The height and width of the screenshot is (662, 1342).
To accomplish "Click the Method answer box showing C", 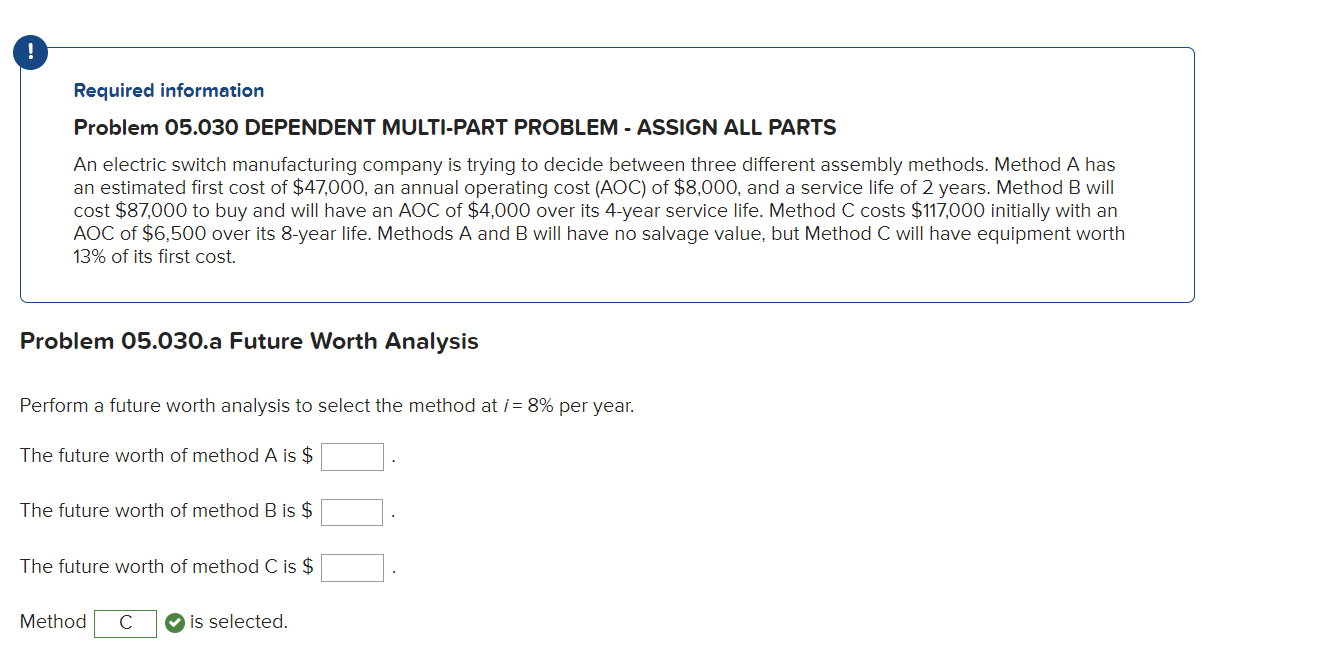I will (x=125, y=623).
